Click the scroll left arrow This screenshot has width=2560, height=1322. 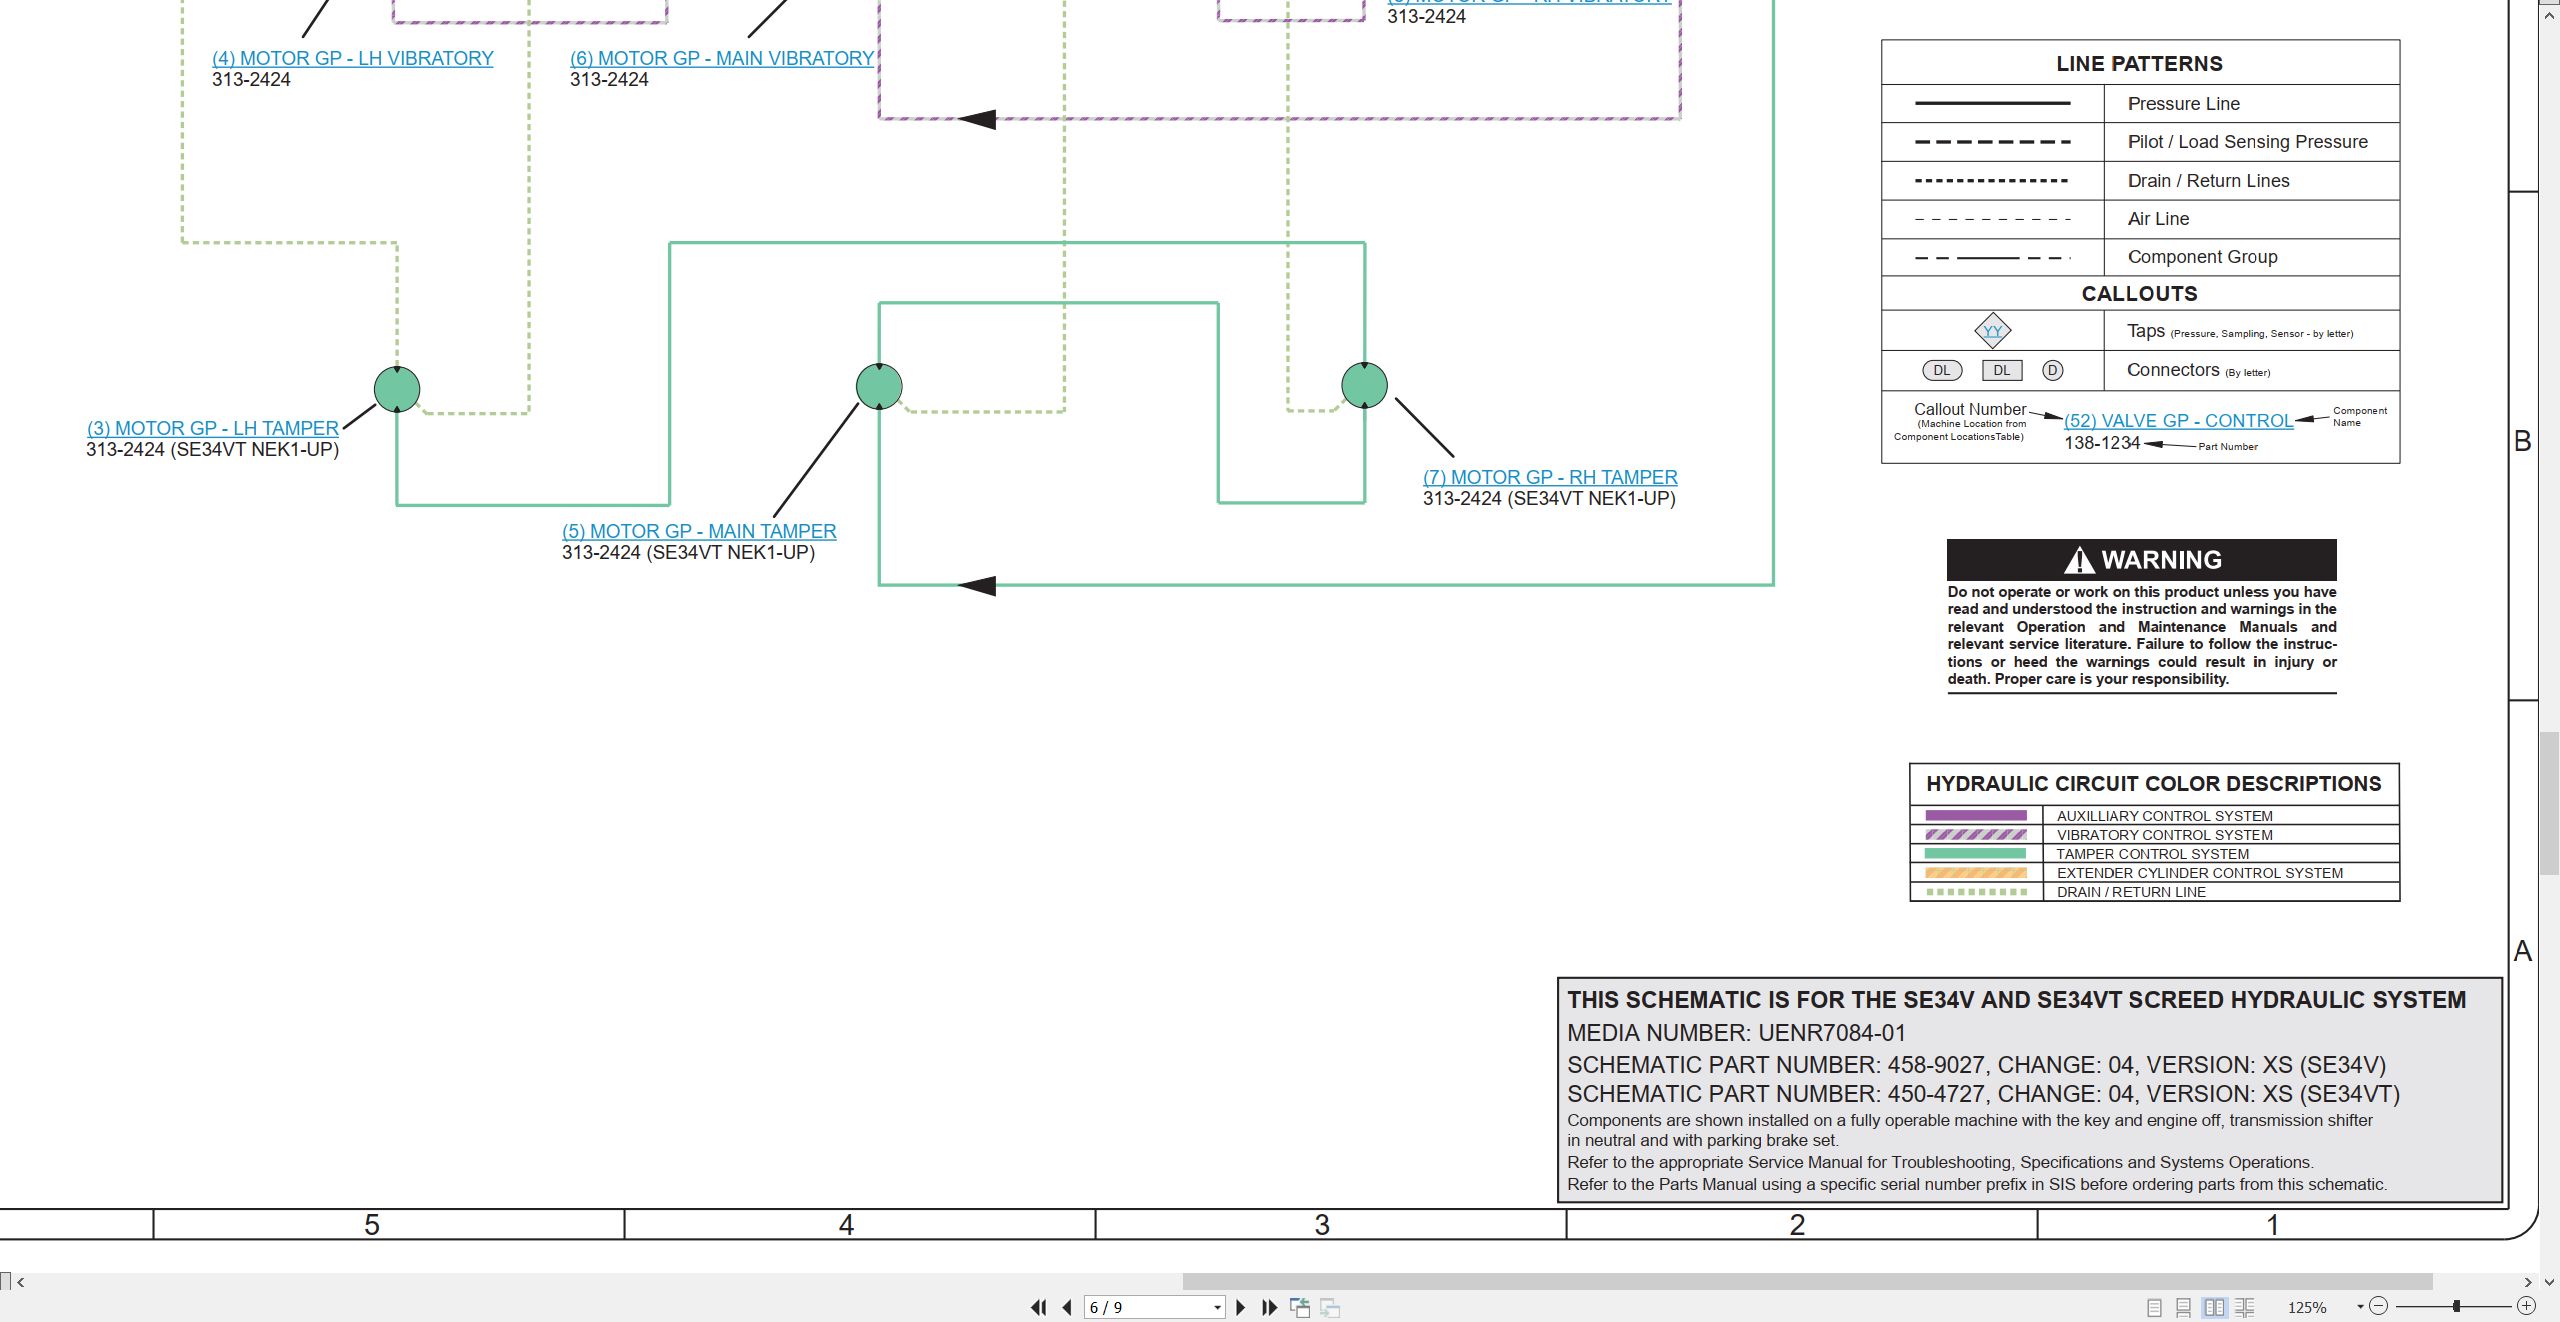[x=20, y=1281]
